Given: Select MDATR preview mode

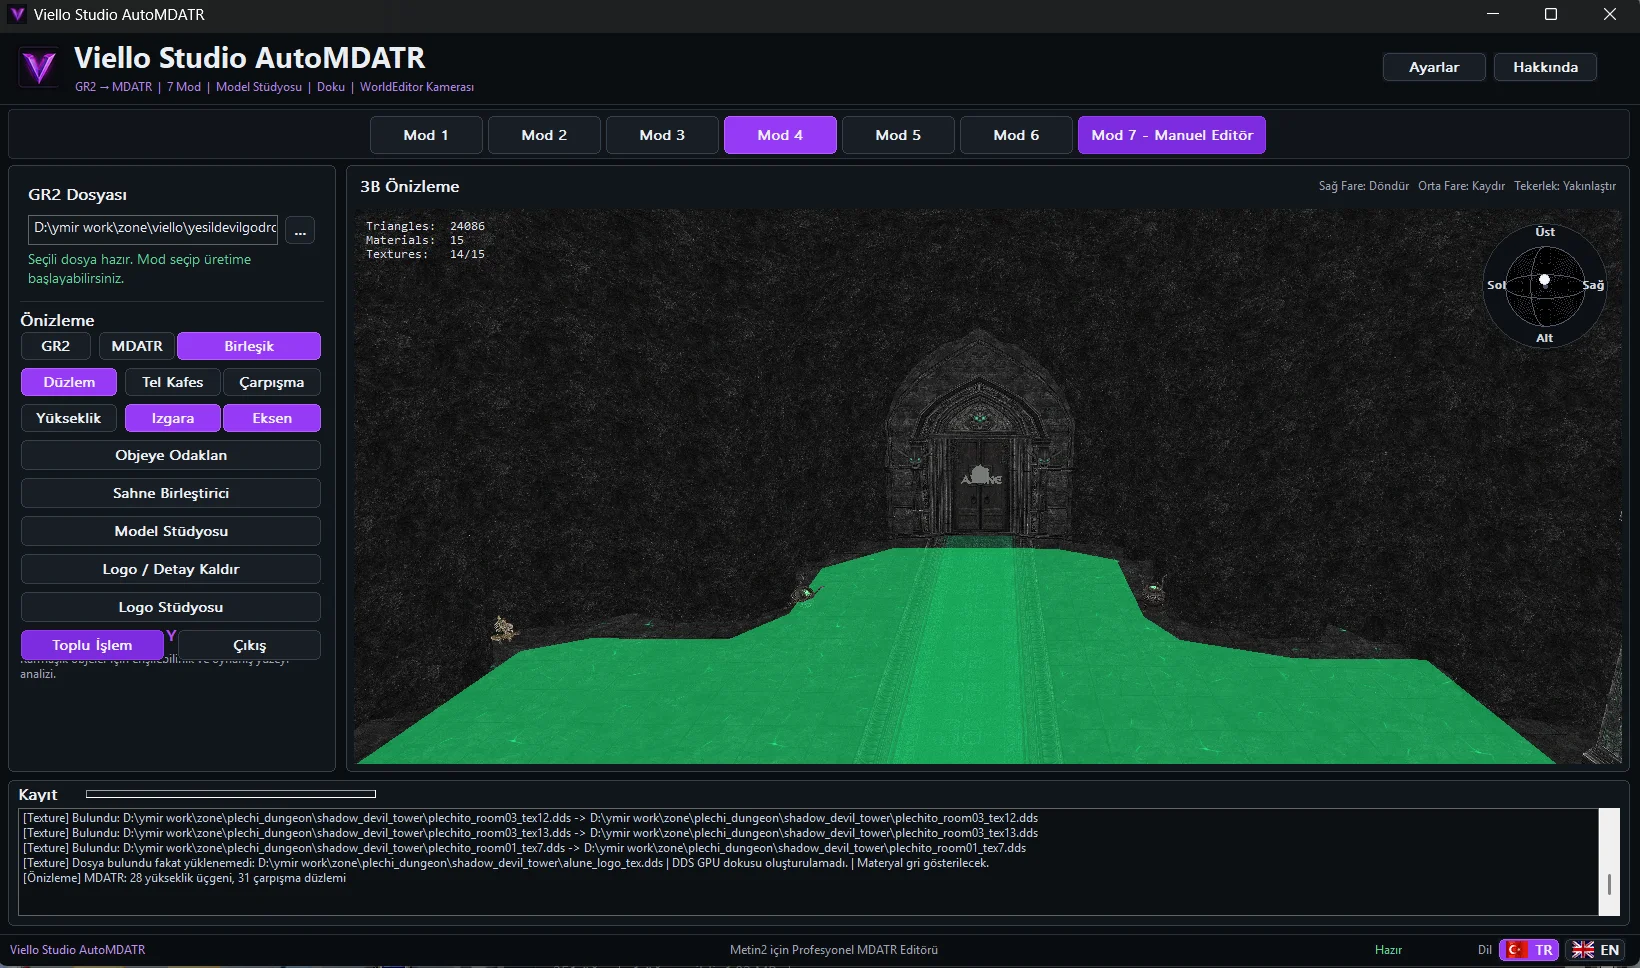Looking at the screenshot, I should pyautogui.click(x=137, y=346).
